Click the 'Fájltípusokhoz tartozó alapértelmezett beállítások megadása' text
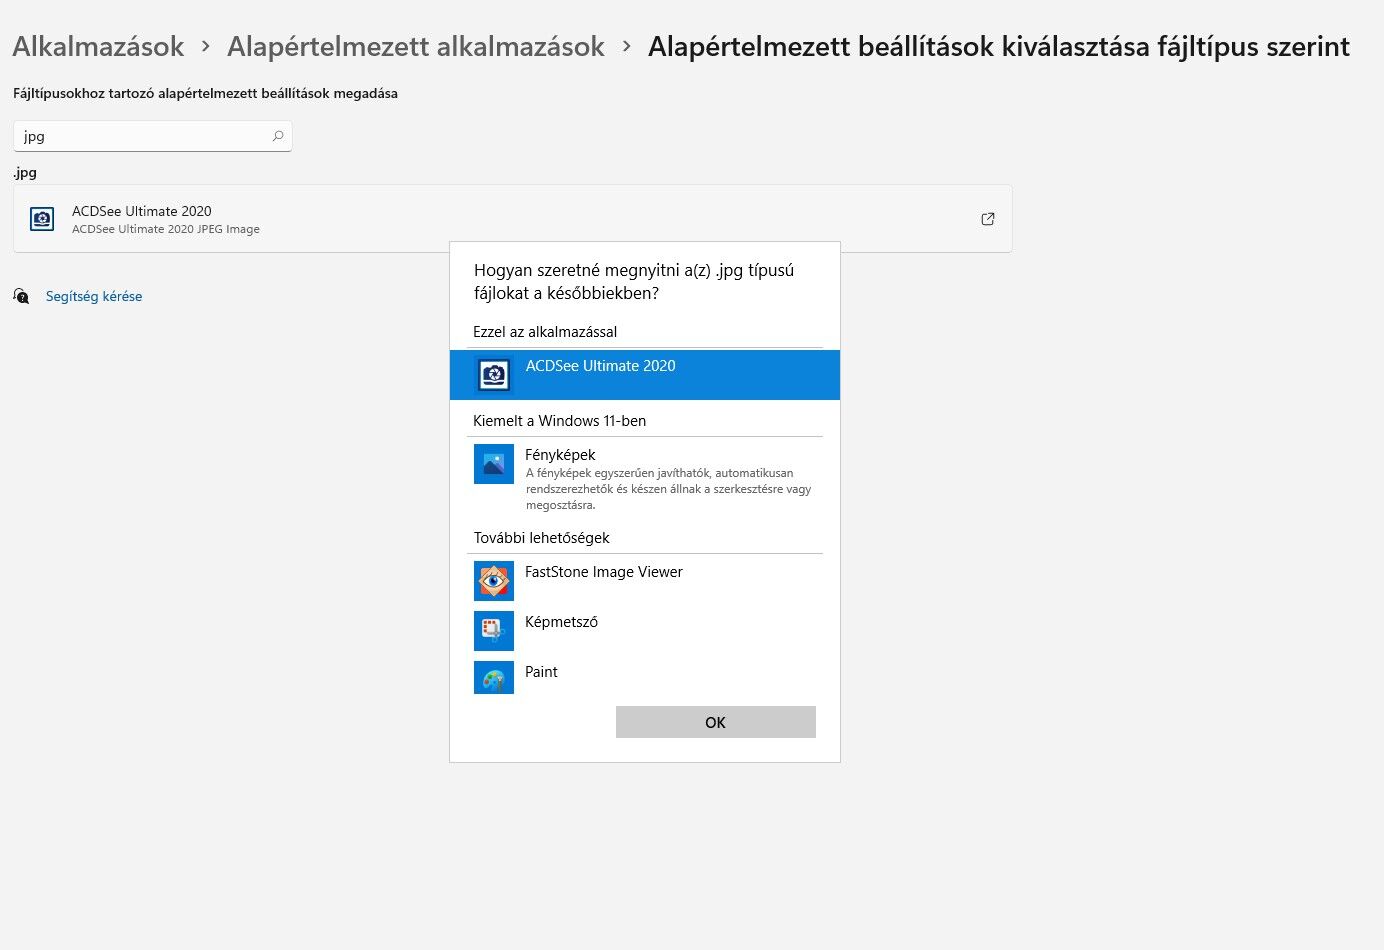This screenshot has height=950, width=1384. [205, 93]
